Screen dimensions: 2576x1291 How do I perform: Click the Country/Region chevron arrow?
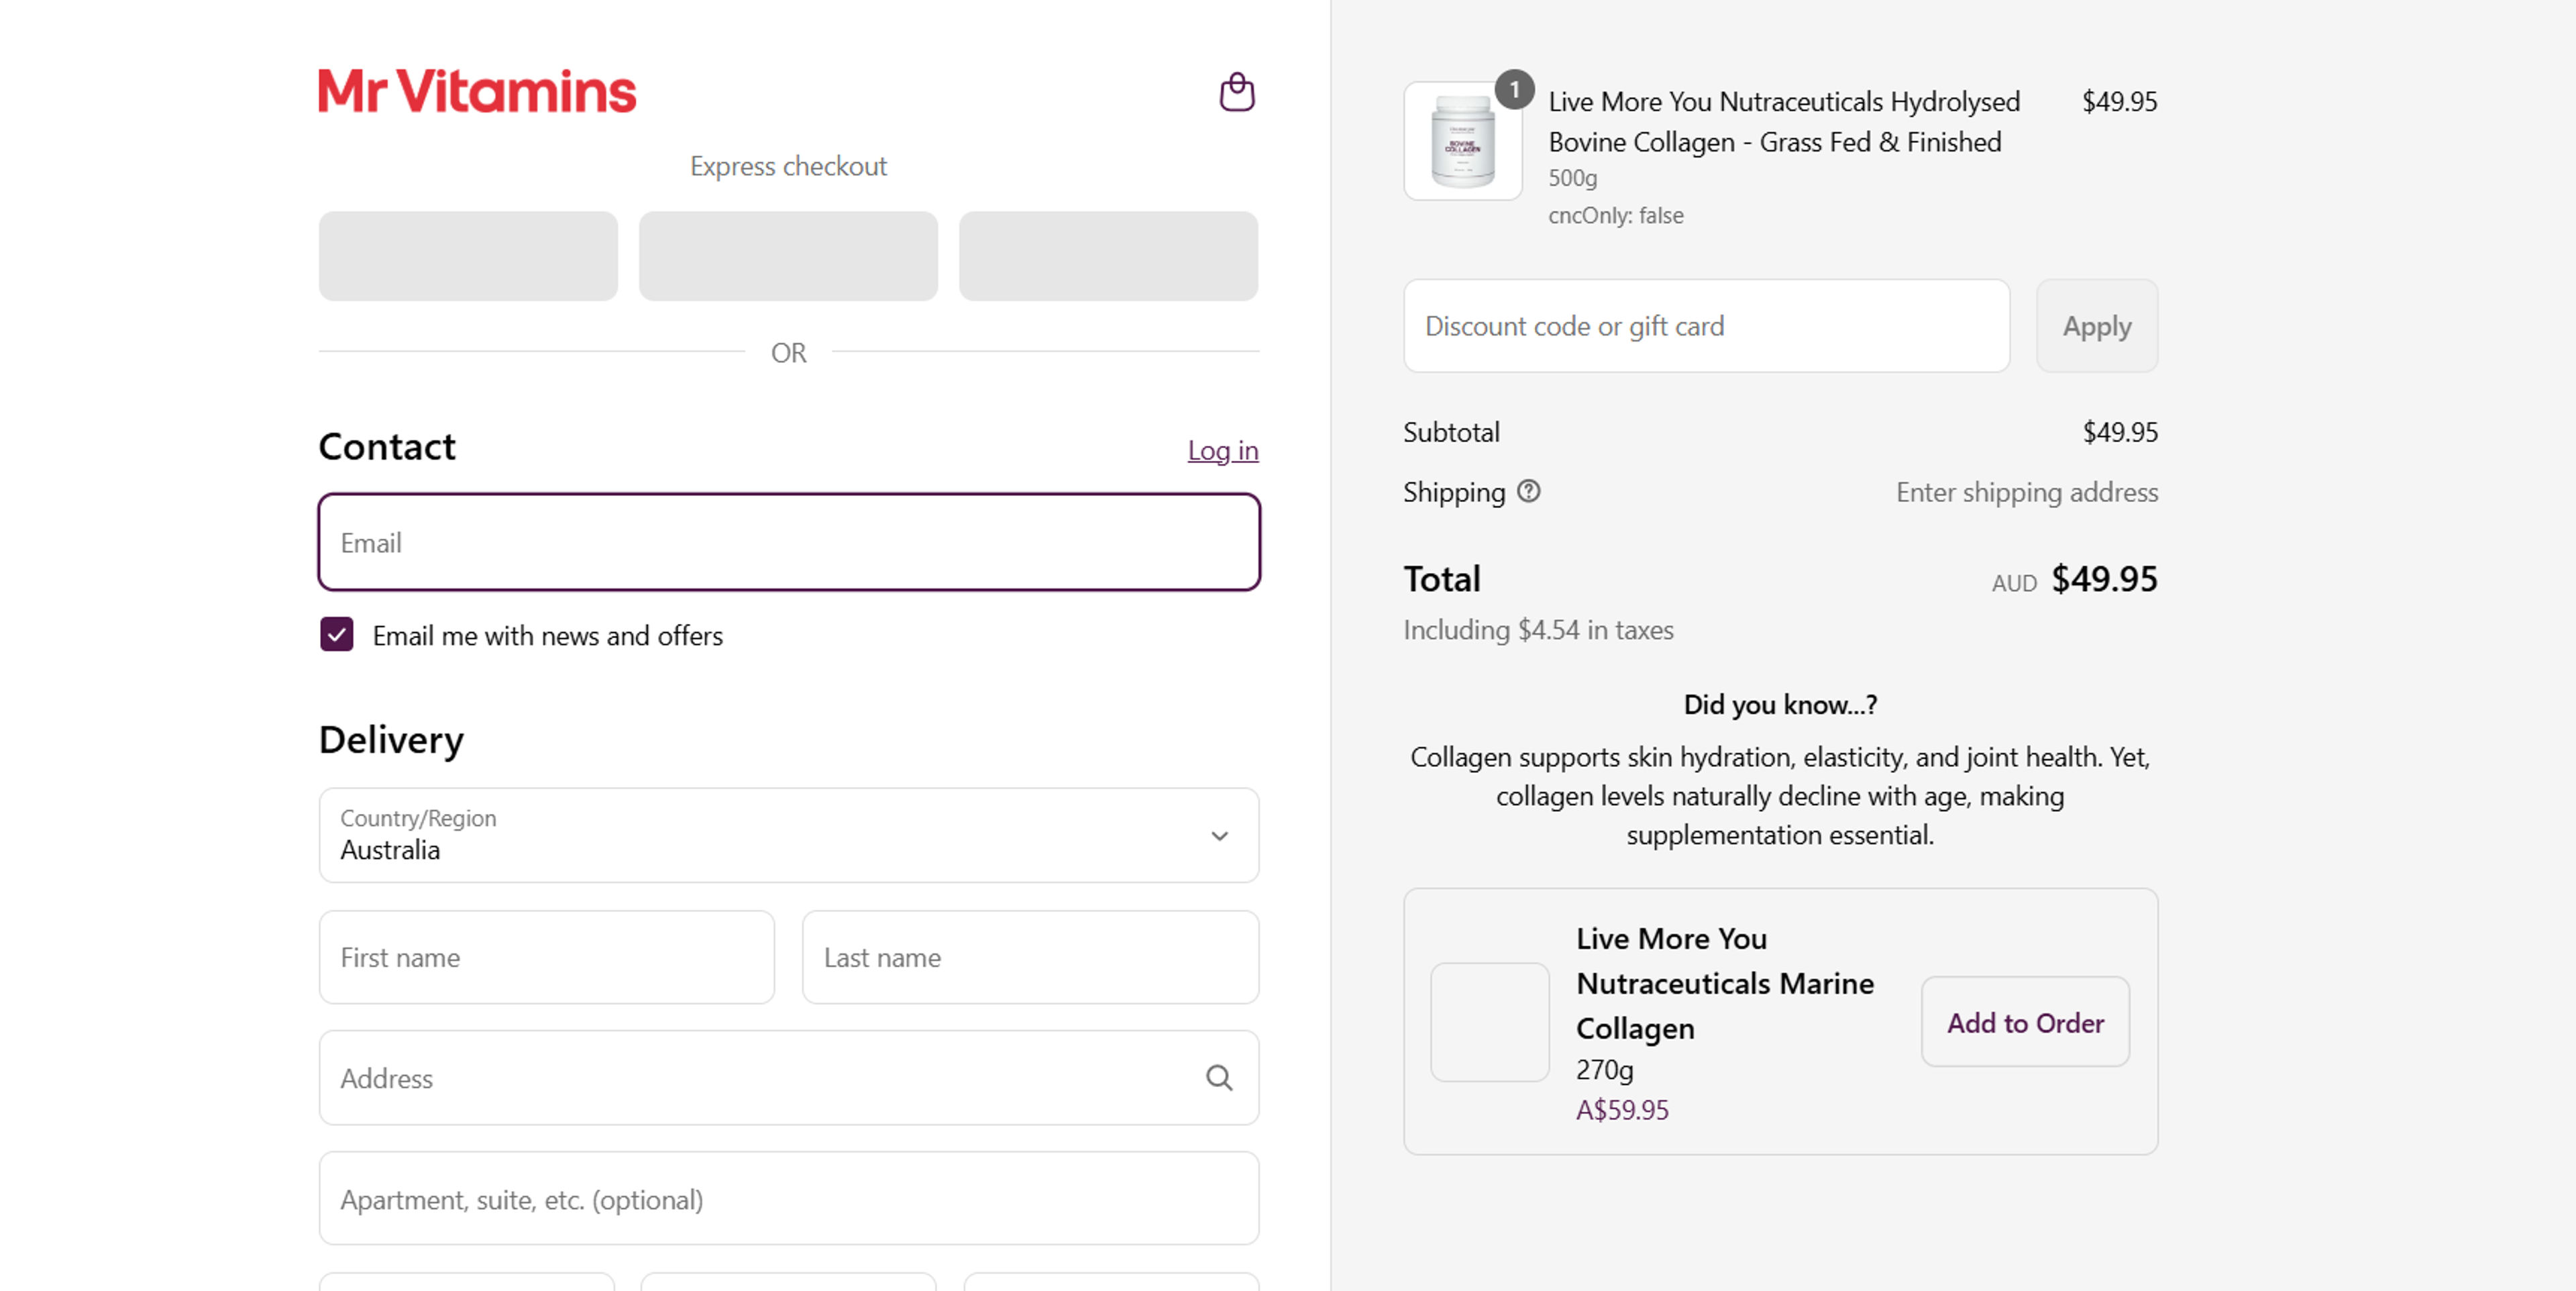click(x=1219, y=835)
